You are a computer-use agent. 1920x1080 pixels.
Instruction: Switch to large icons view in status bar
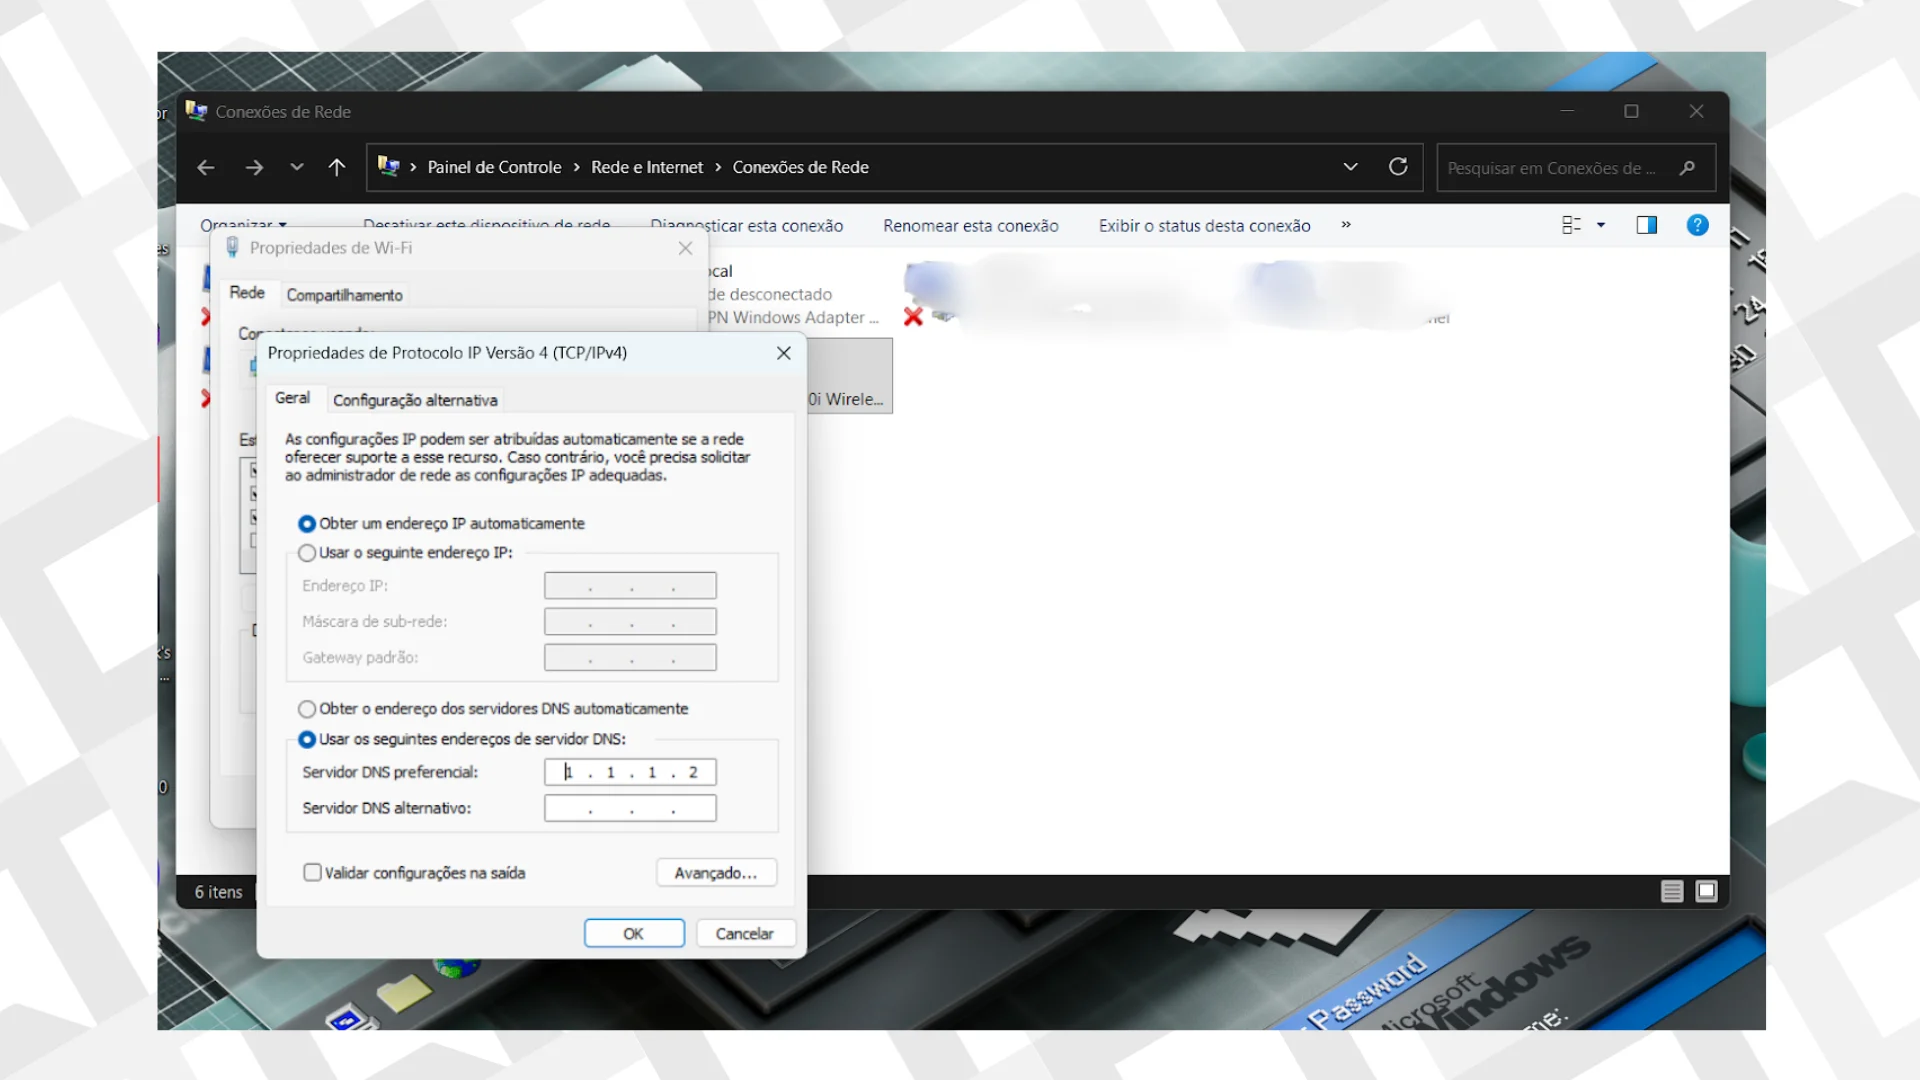coord(1707,891)
